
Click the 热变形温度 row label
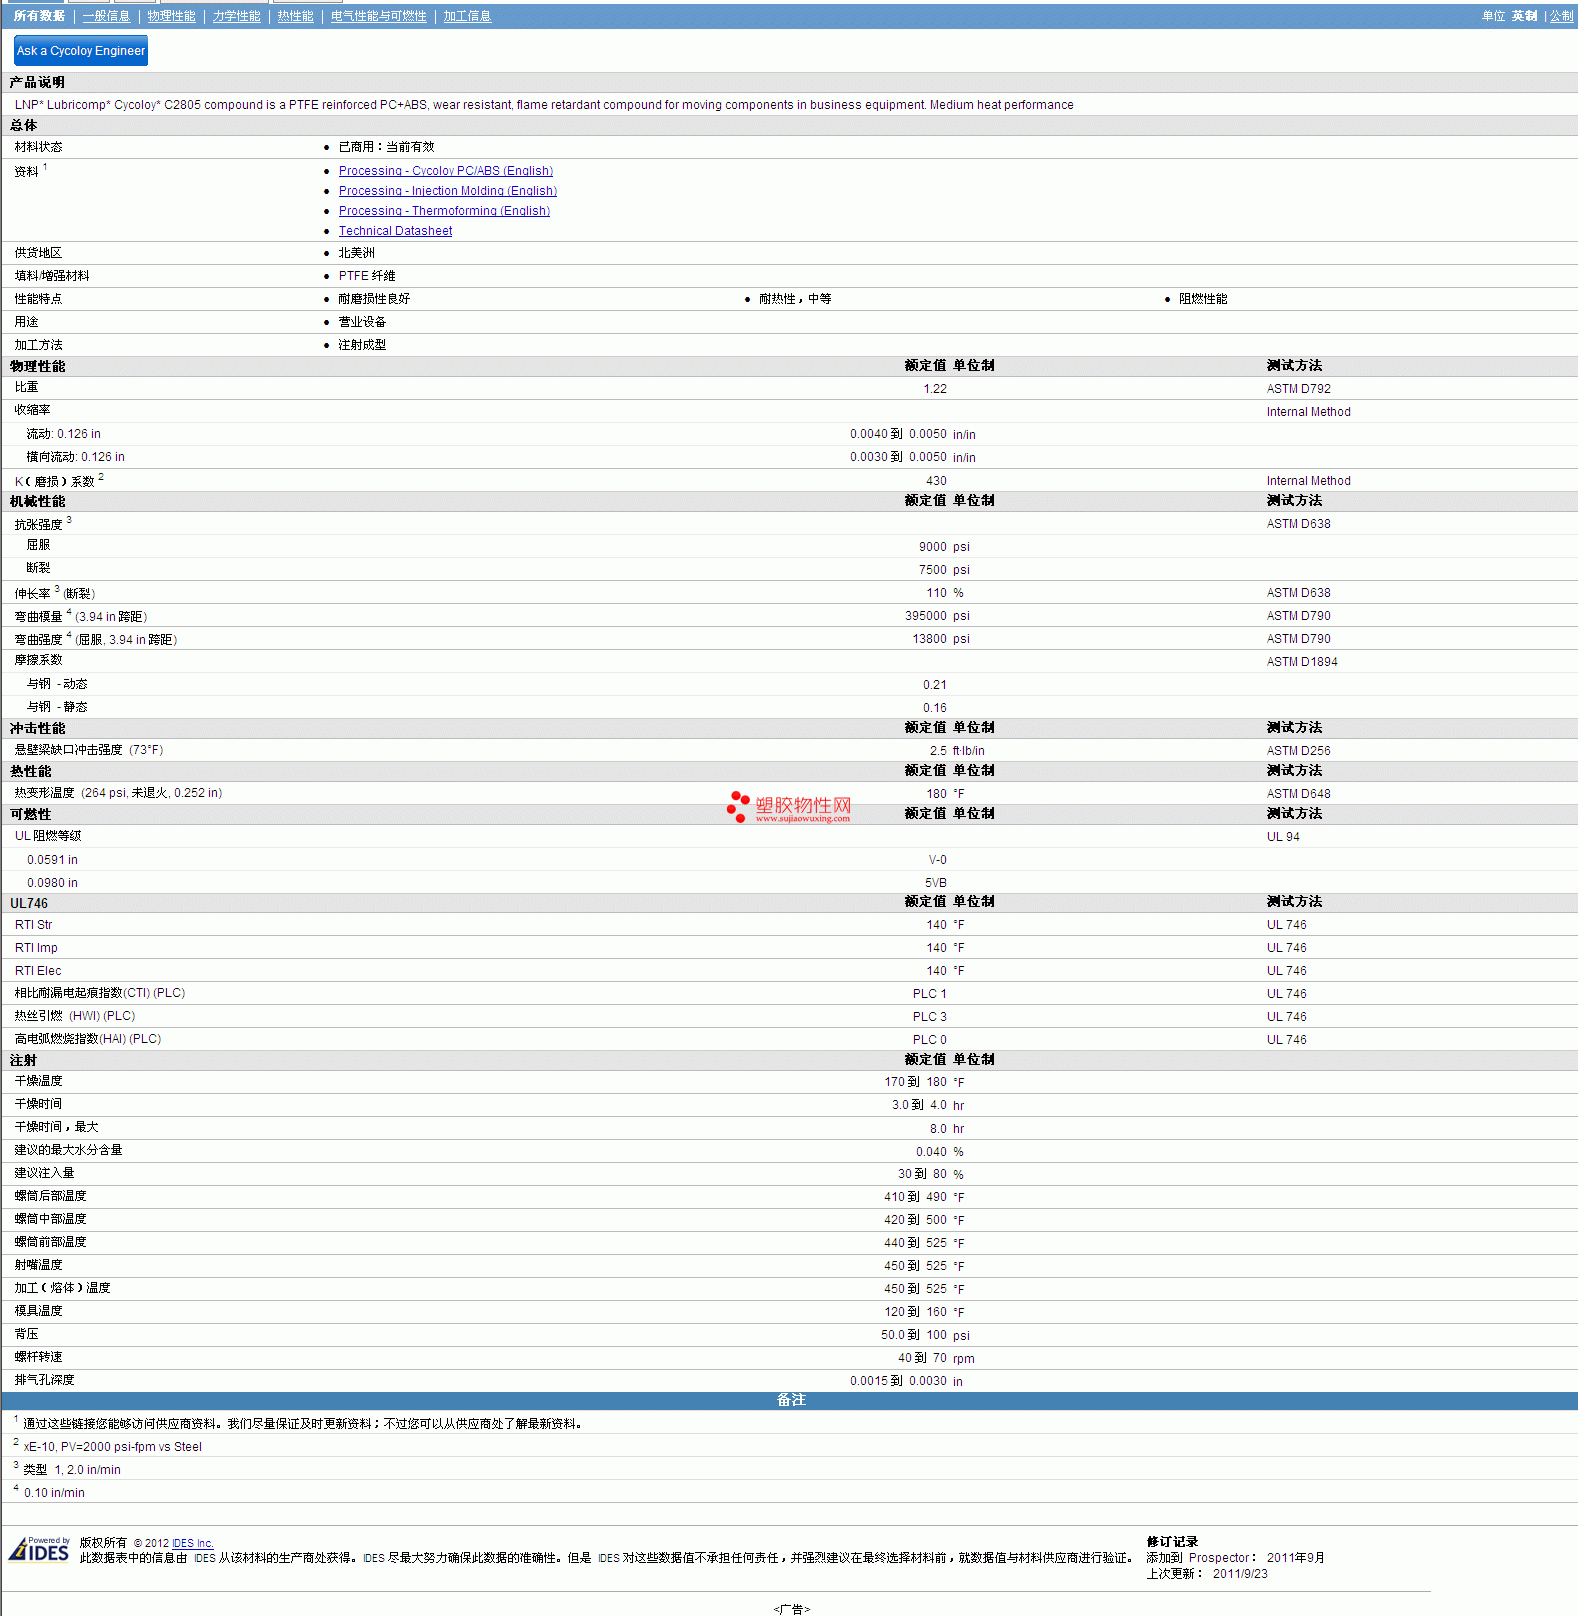tap(118, 793)
